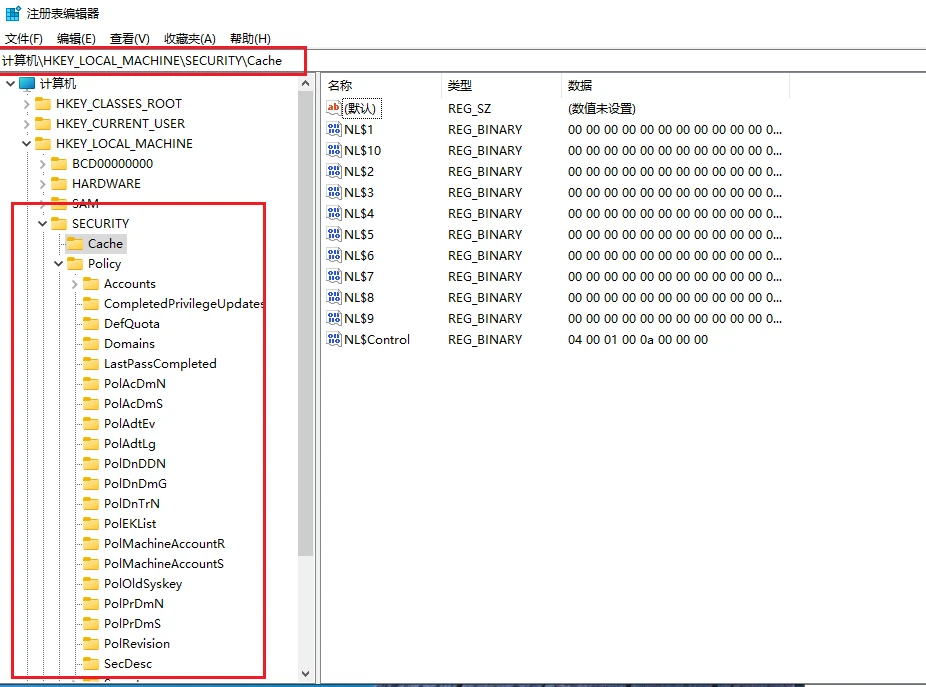
Task: Open the 查看(V) menu
Action: click(x=130, y=39)
